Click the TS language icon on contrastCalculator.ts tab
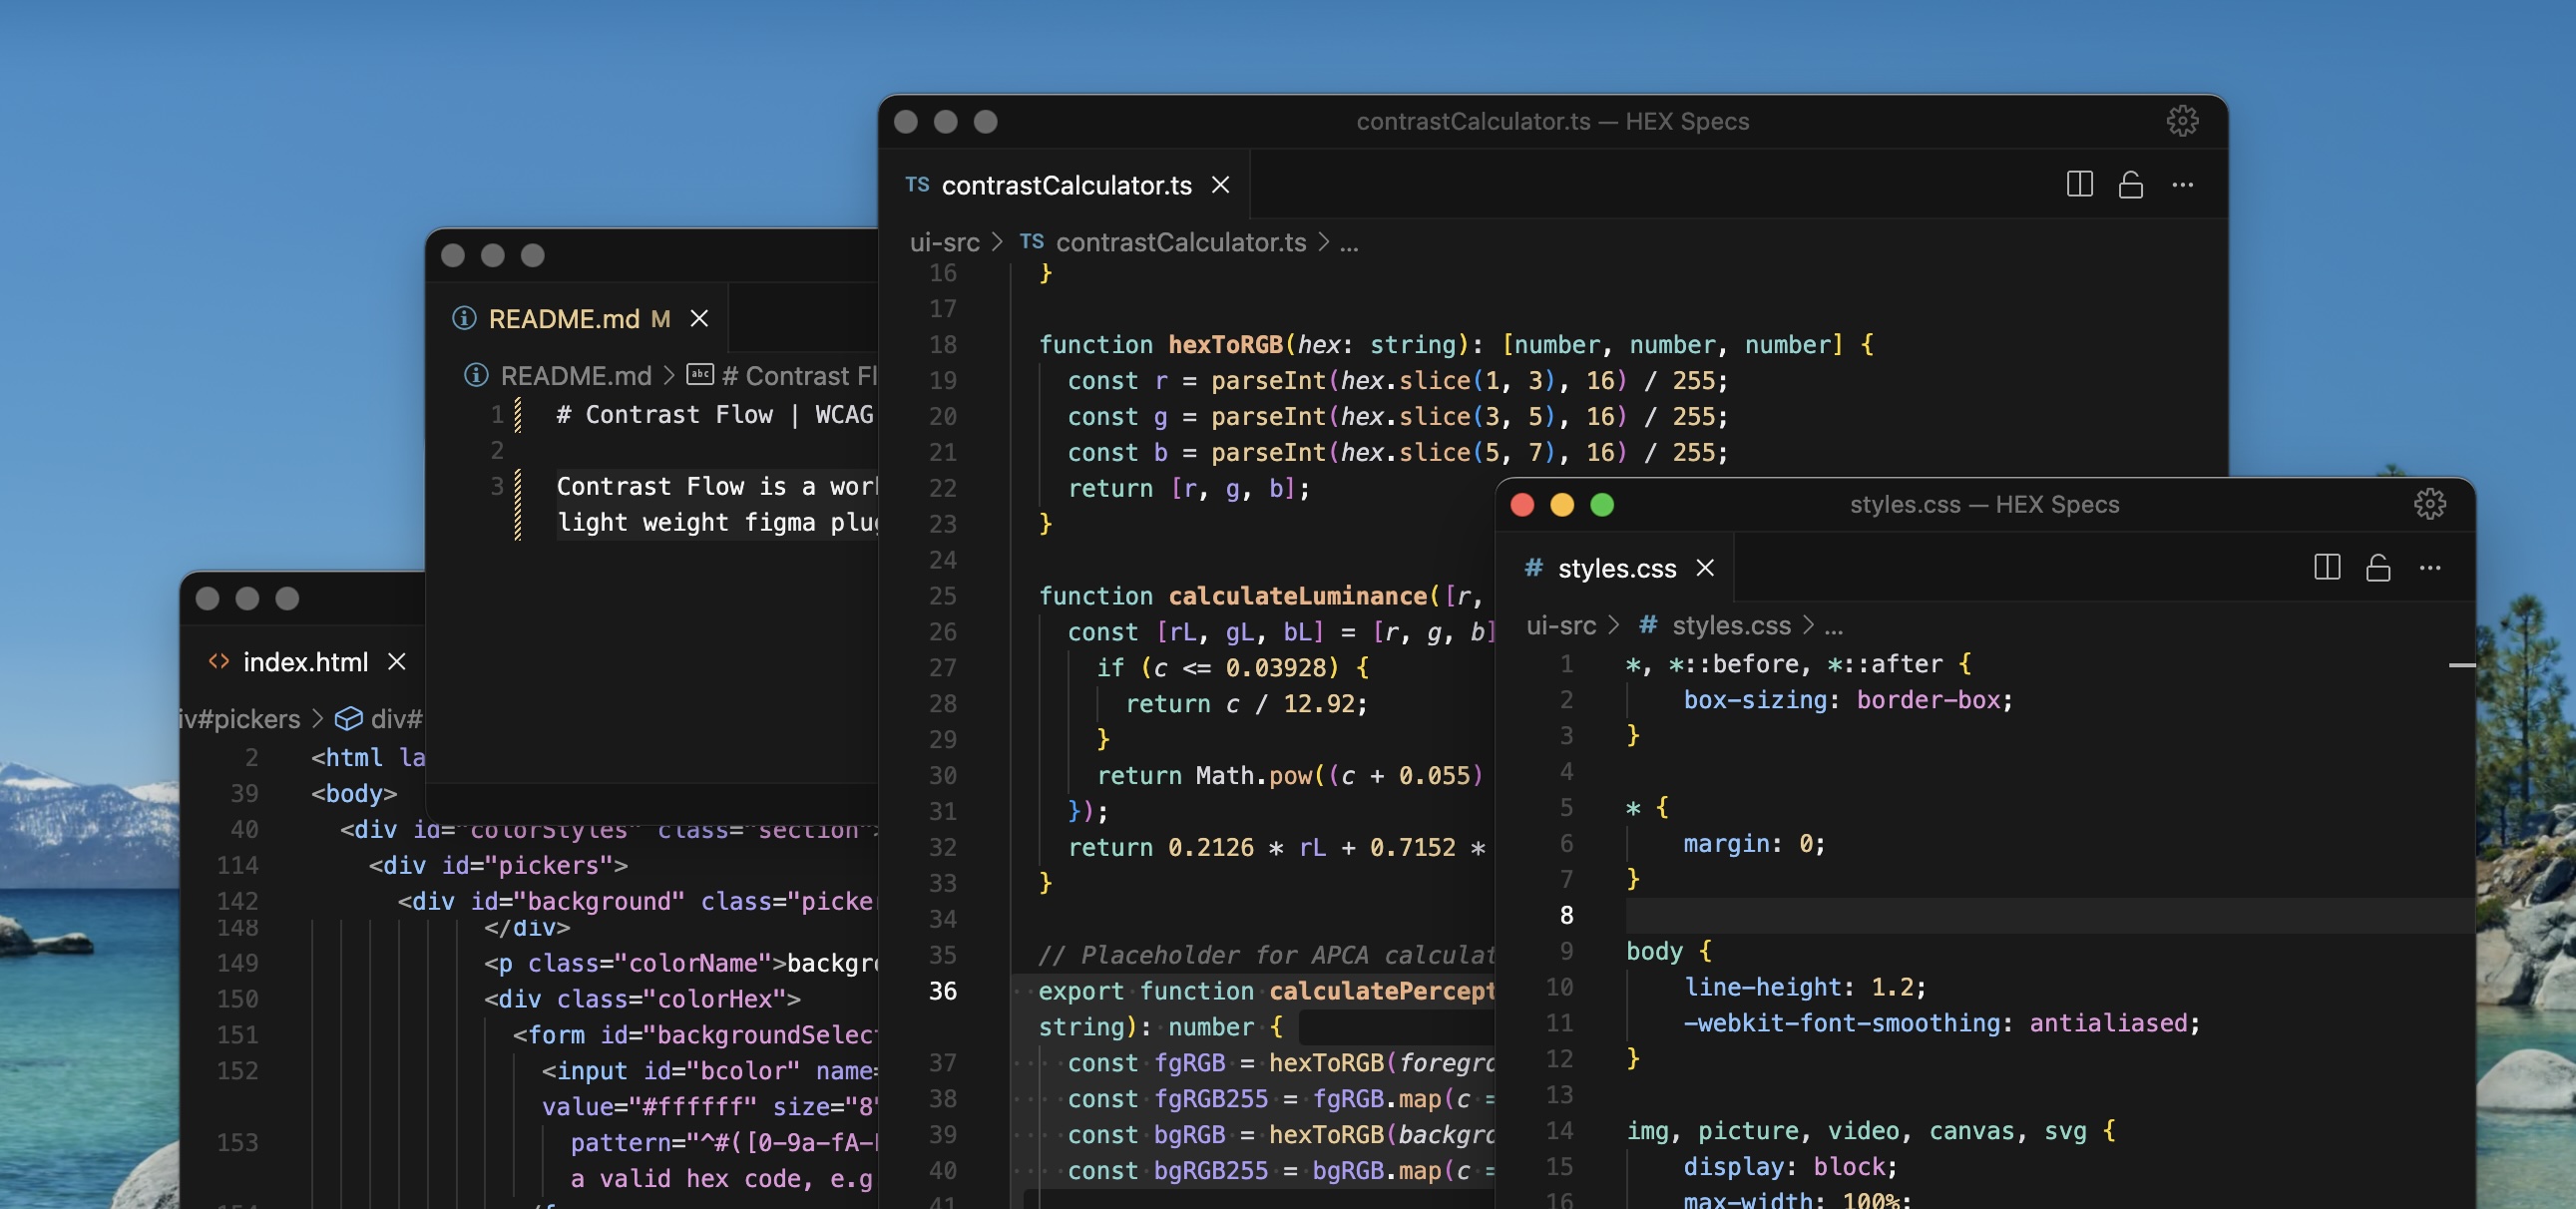The image size is (2576, 1209). click(916, 185)
